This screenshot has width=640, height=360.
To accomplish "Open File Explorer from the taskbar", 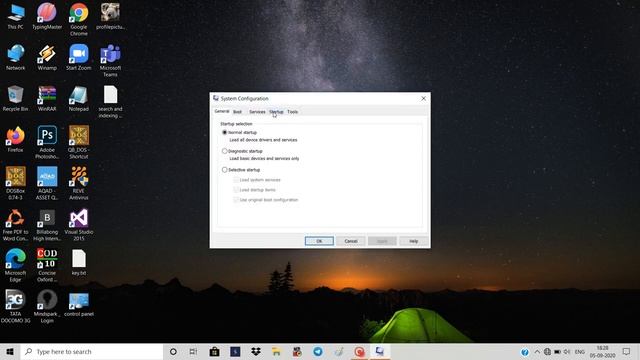I will pyautogui.click(x=276, y=351).
